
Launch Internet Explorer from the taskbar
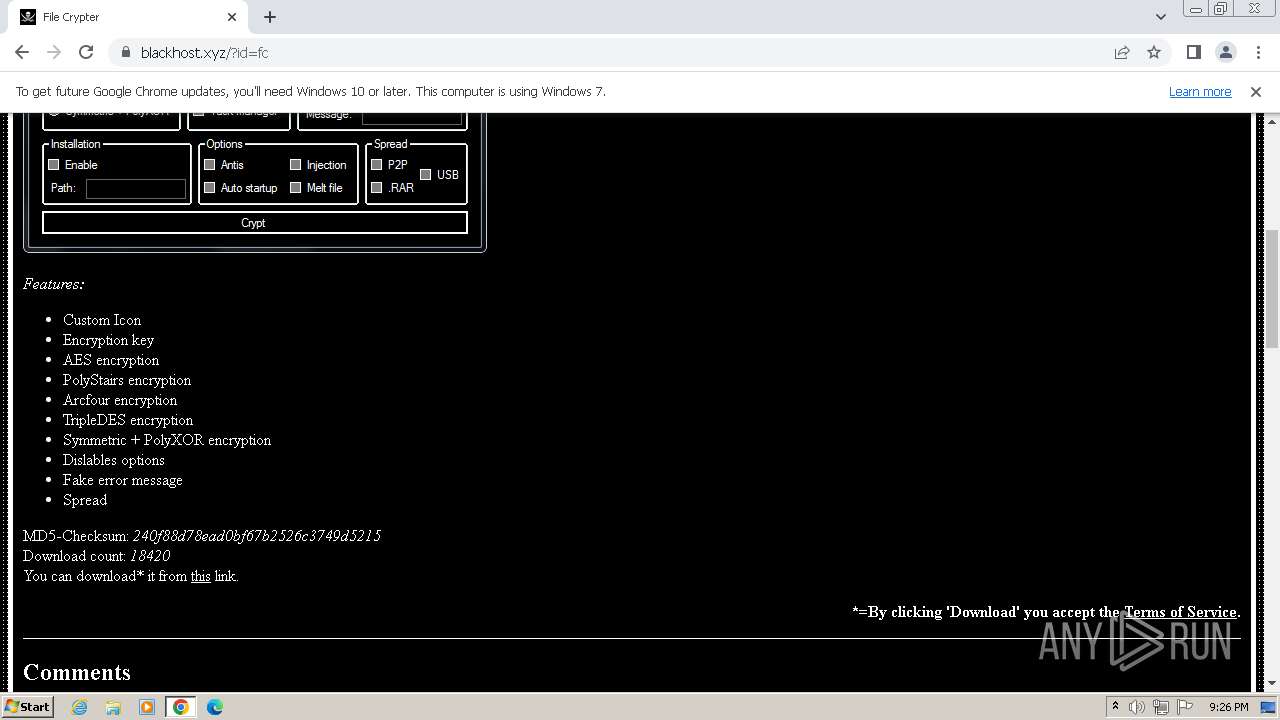coord(79,707)
